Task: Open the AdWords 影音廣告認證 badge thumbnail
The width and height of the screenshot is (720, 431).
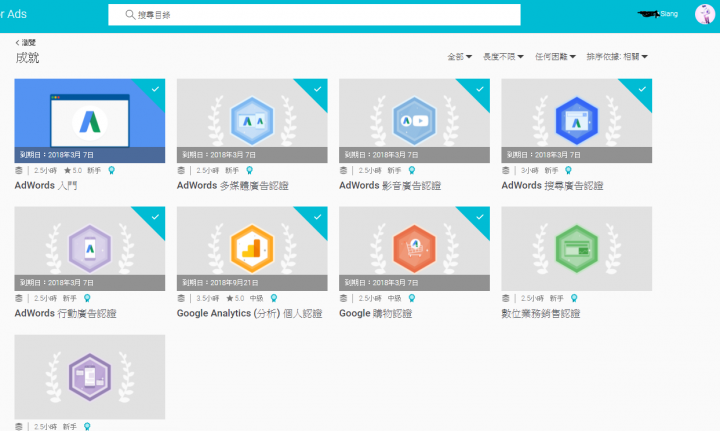Action: pos(414,121)
